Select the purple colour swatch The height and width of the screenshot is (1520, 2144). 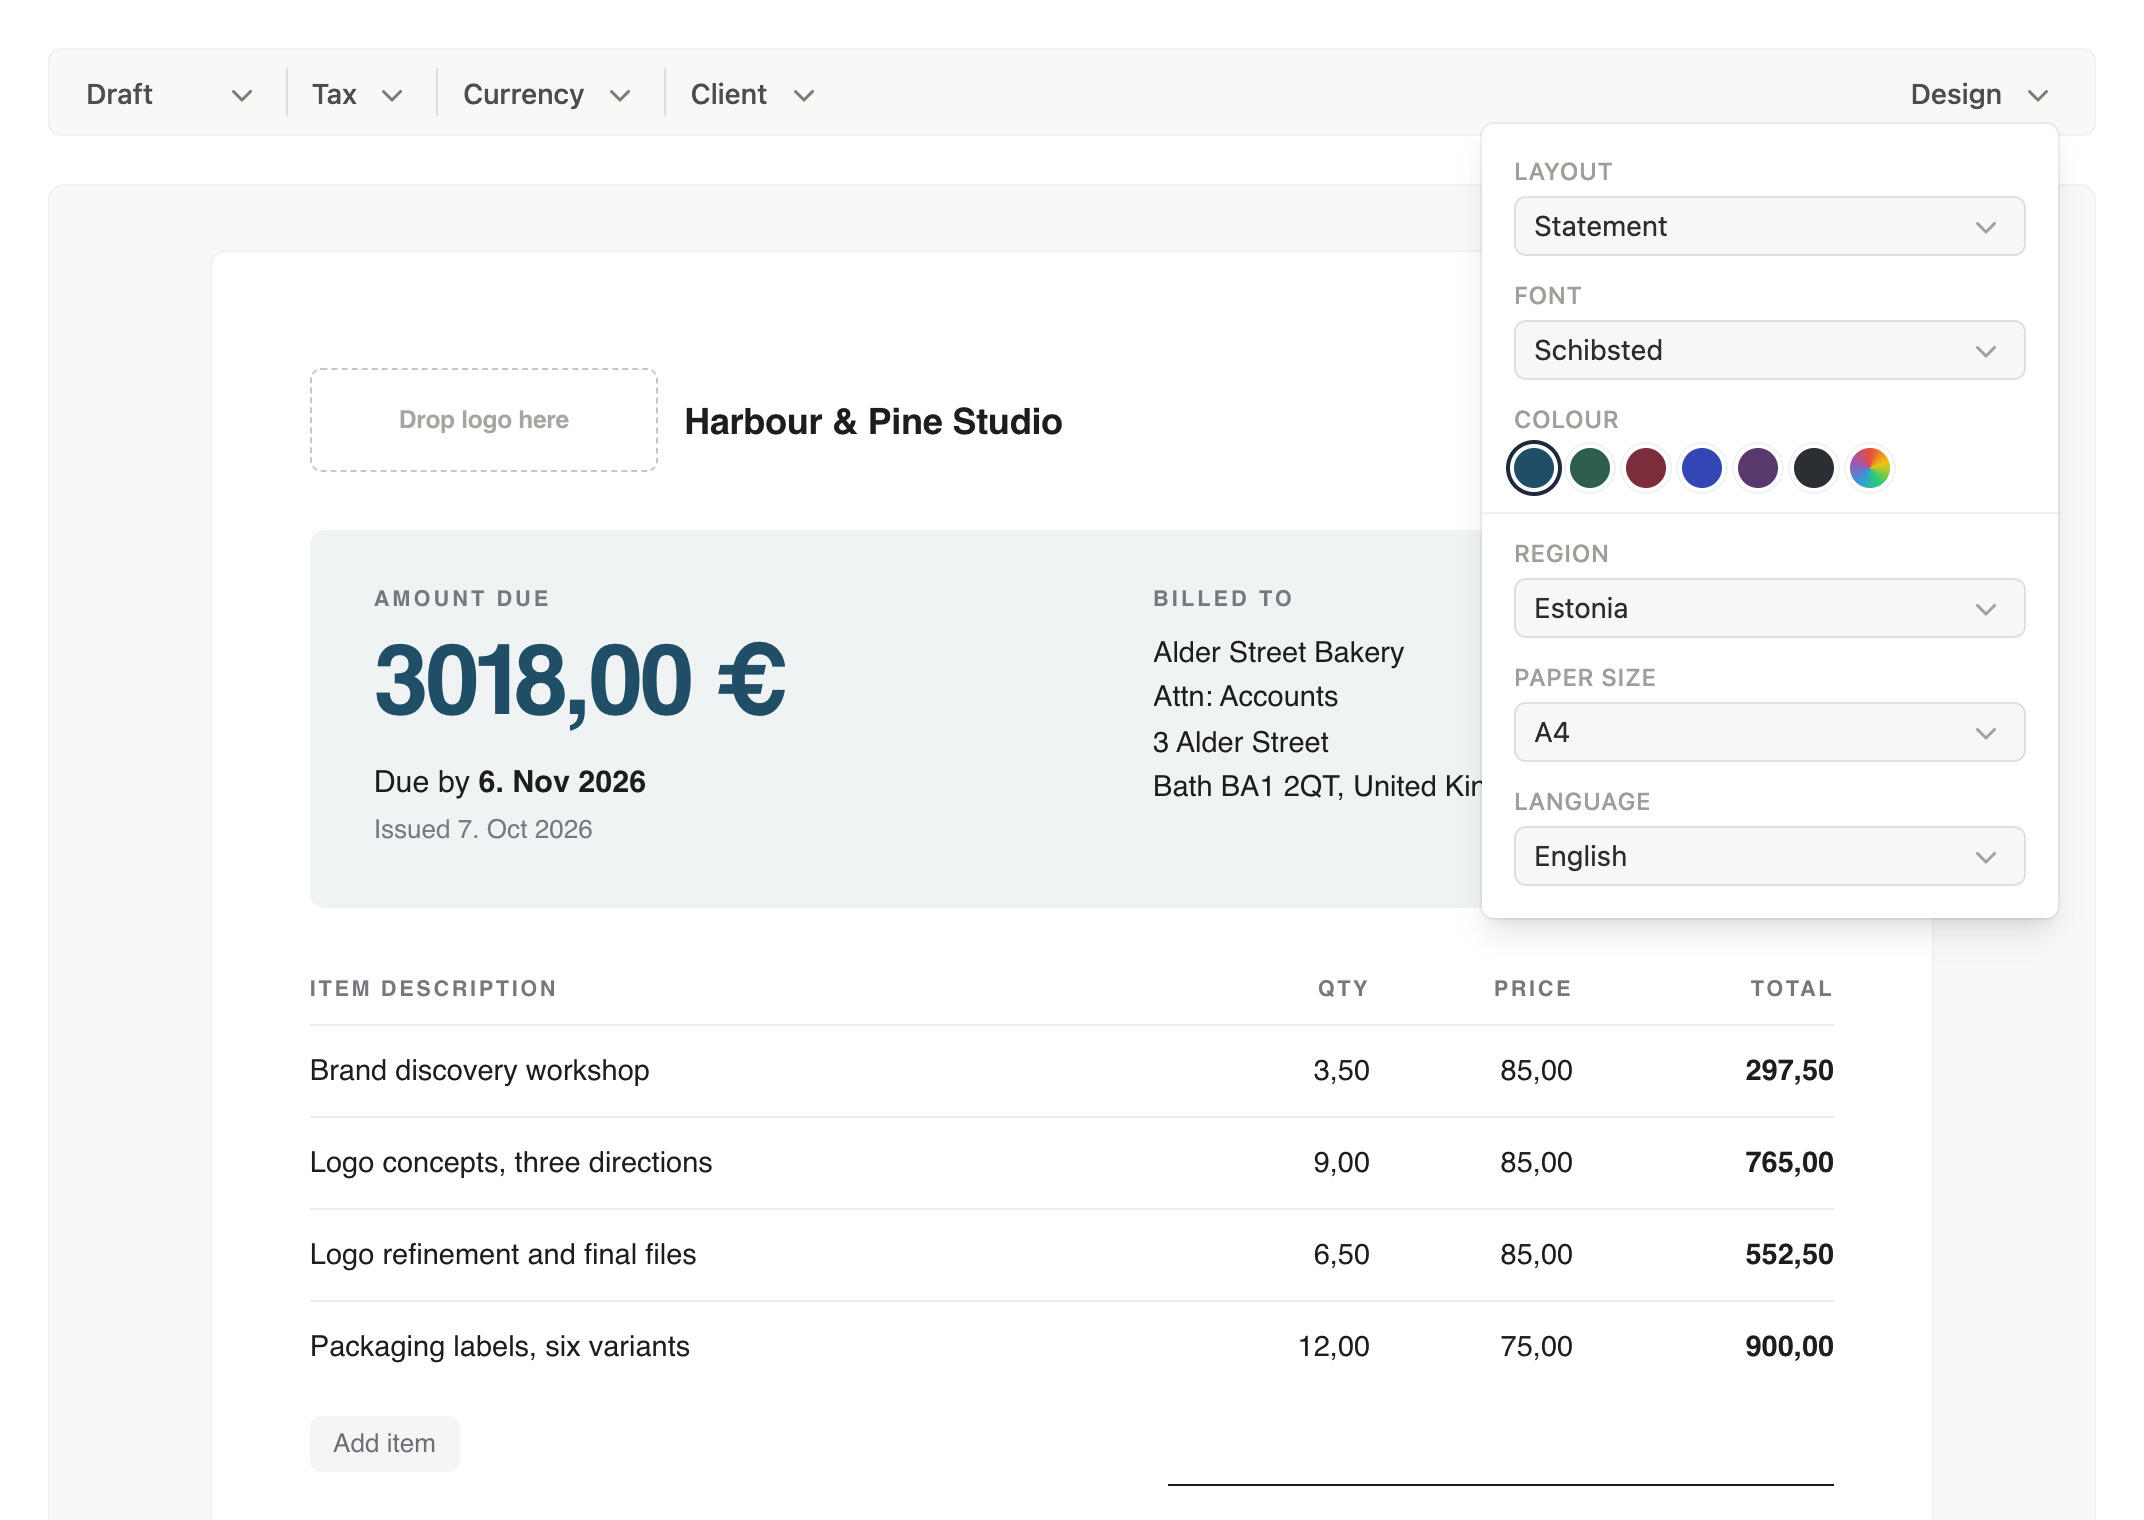[x=1758, y=468]
